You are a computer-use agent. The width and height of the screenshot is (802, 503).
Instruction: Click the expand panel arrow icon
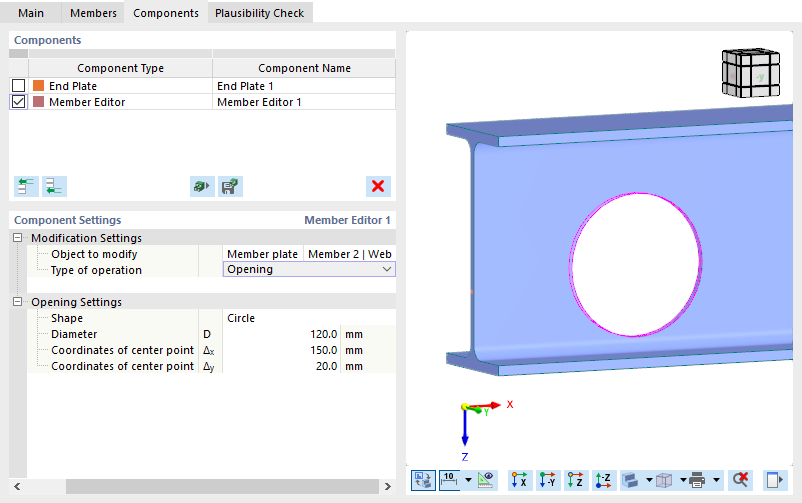pos(774,480)
